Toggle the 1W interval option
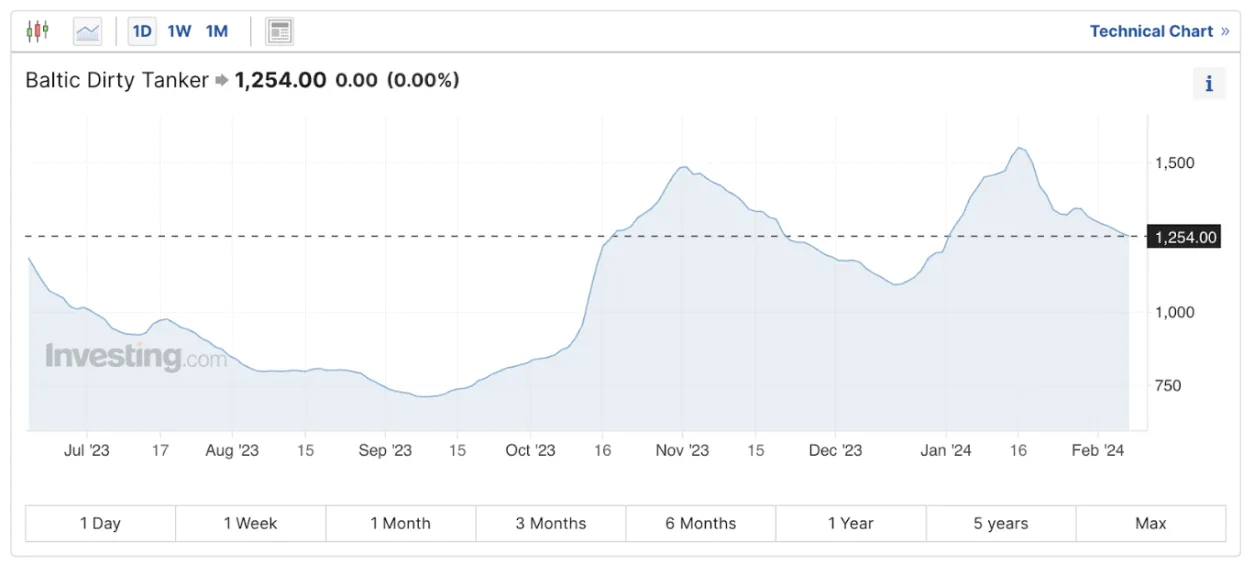 pos(180,31)
